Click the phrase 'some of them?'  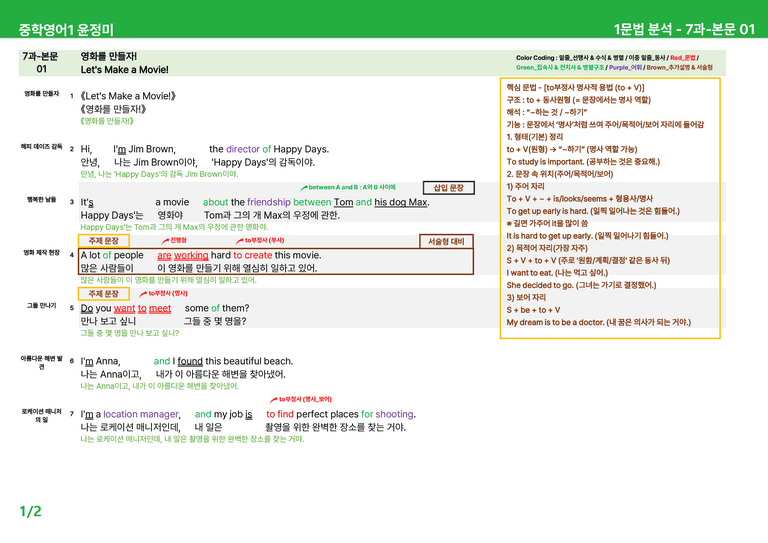tap(217, 308)
